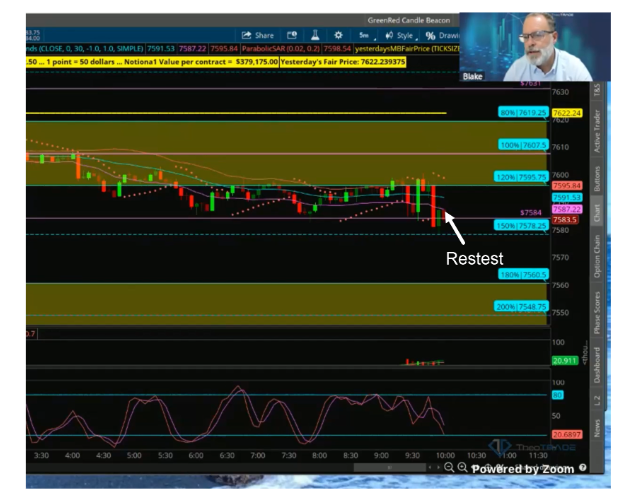This screenshot has width=623, height=500.
Task: Click the 100% | 7607.5 level label
Action: click(x=523, y=145)
